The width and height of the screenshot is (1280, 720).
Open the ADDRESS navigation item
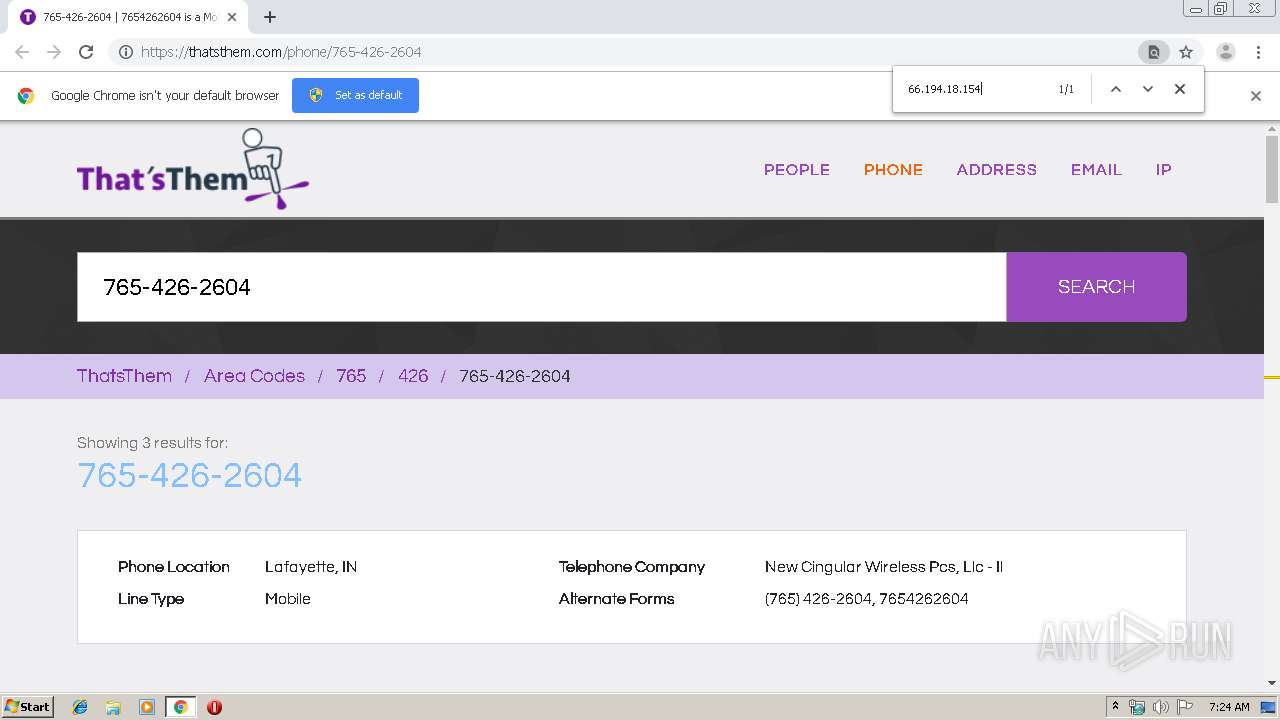(997, 170)
